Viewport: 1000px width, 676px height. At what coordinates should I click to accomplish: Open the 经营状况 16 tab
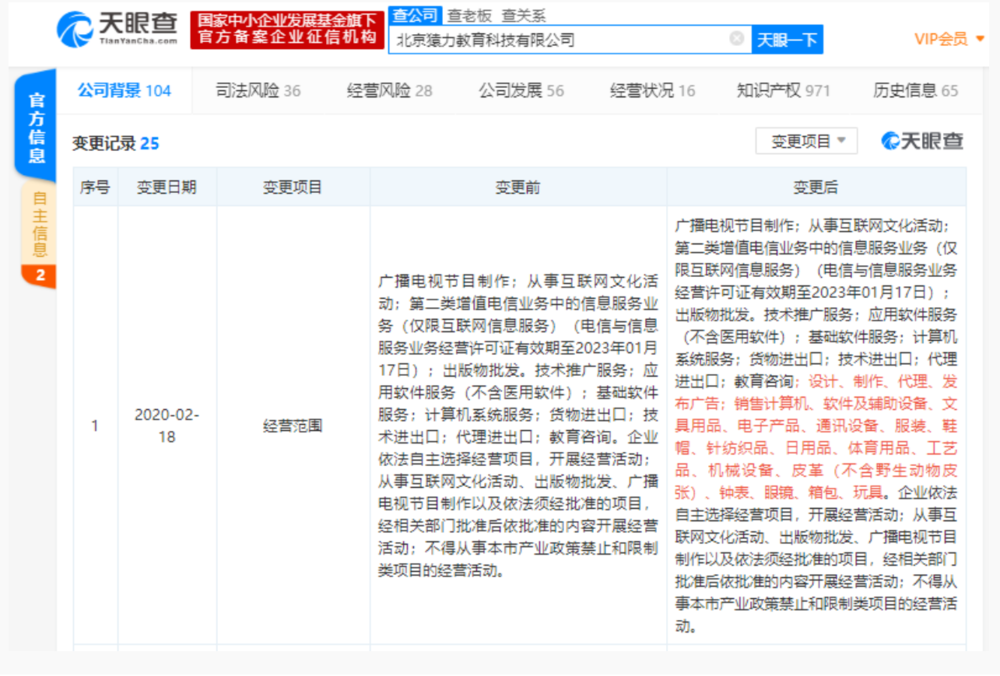[652, 91]
